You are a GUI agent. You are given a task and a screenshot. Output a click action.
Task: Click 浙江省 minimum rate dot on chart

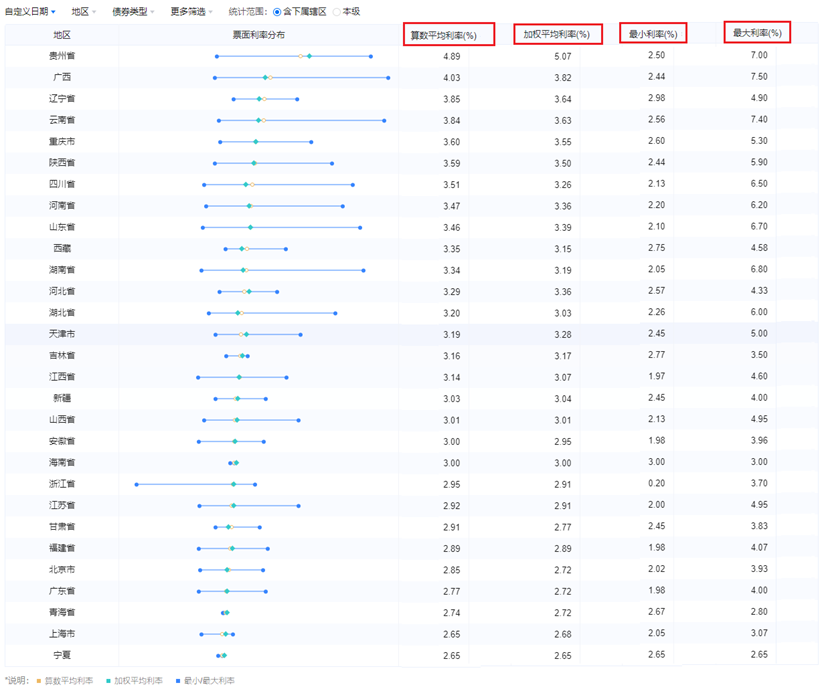pyautogui.click(x=137, y=484)
